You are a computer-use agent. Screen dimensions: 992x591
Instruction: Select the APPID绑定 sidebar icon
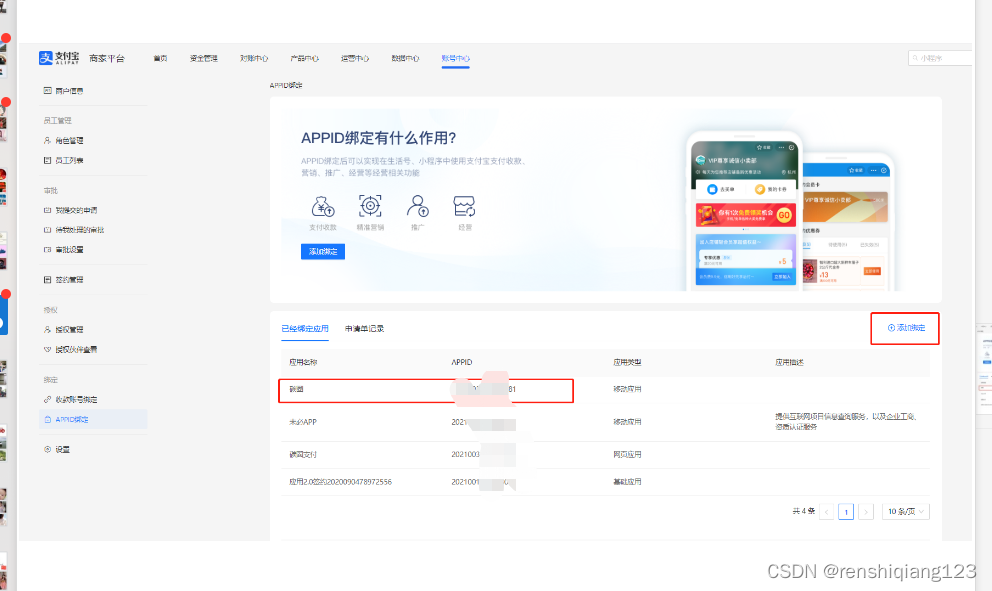click(47, 419)
